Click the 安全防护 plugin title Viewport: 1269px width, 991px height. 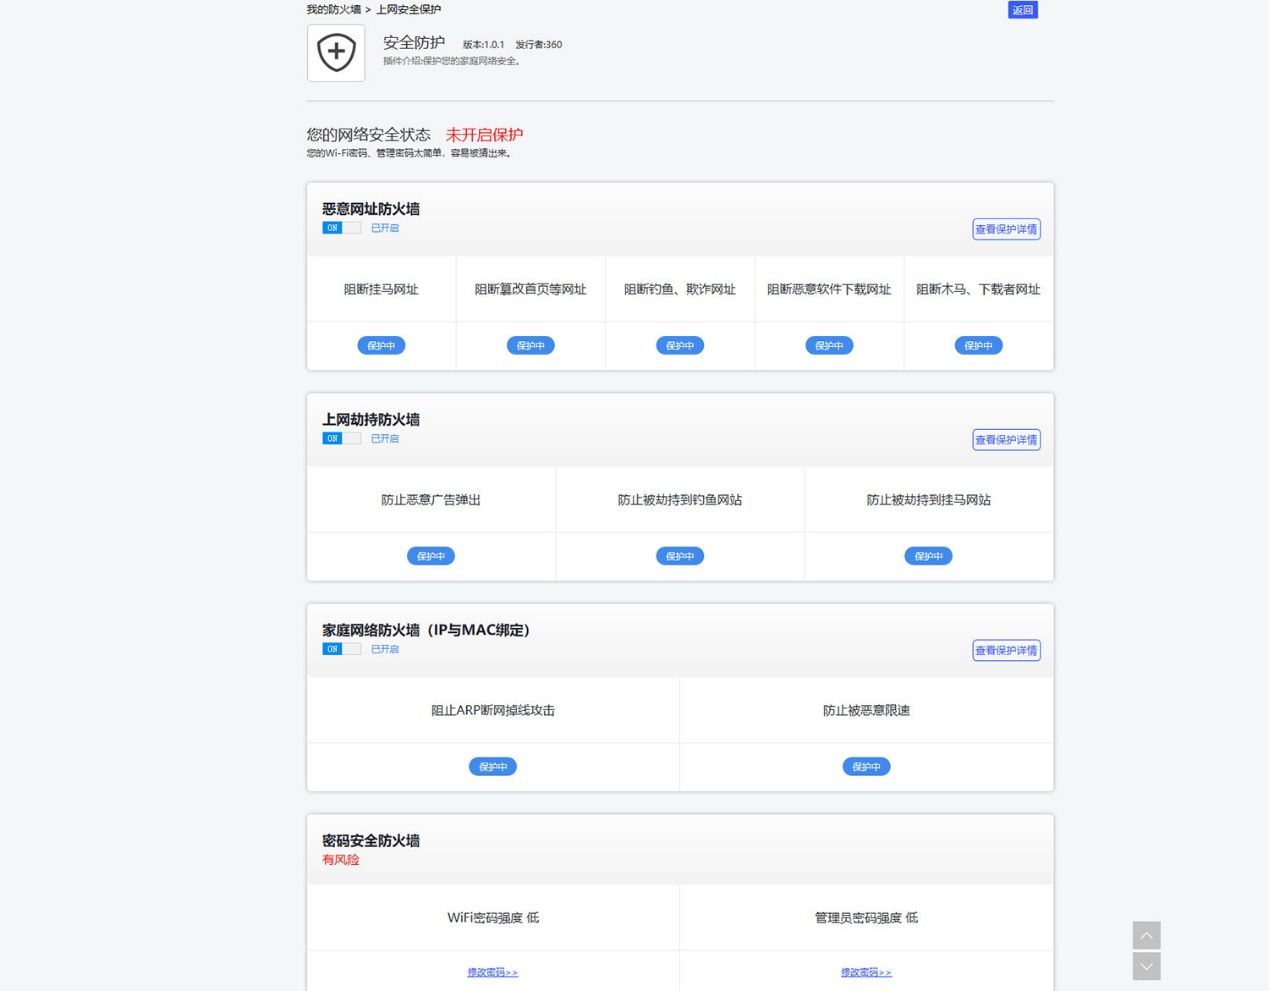pyautogui.click(x=414, y=43)
